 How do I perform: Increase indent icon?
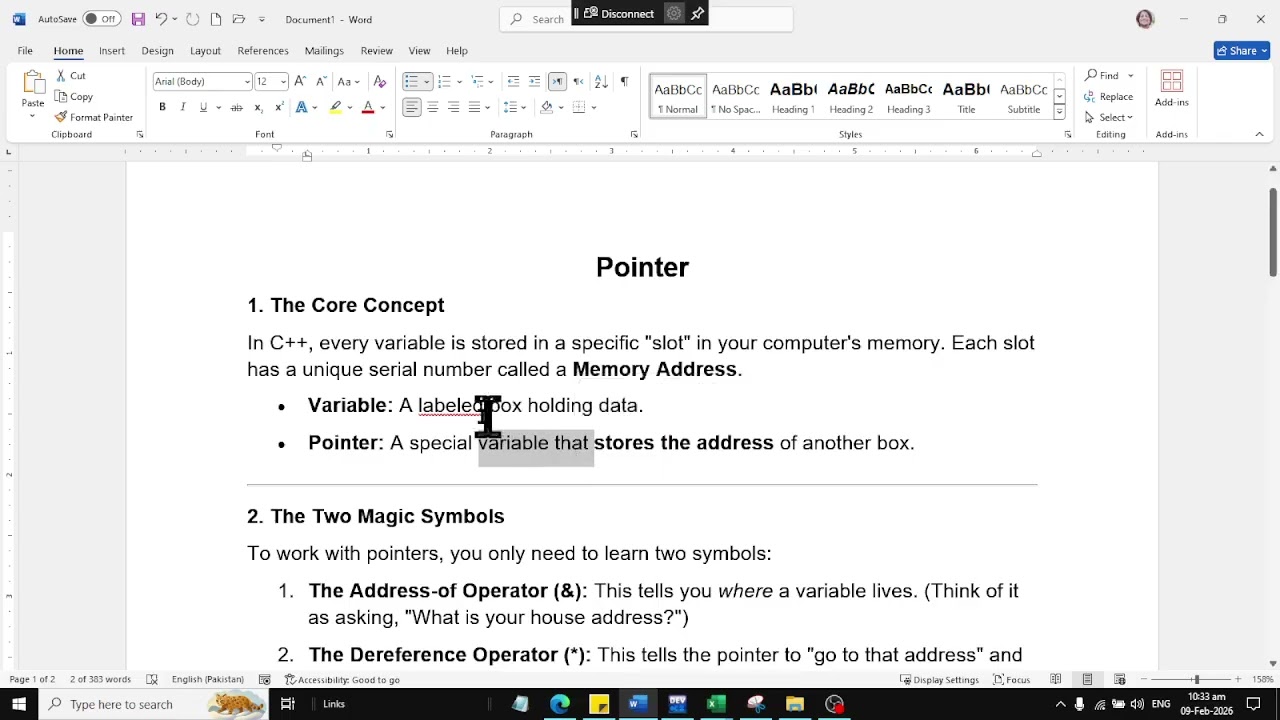534,81
